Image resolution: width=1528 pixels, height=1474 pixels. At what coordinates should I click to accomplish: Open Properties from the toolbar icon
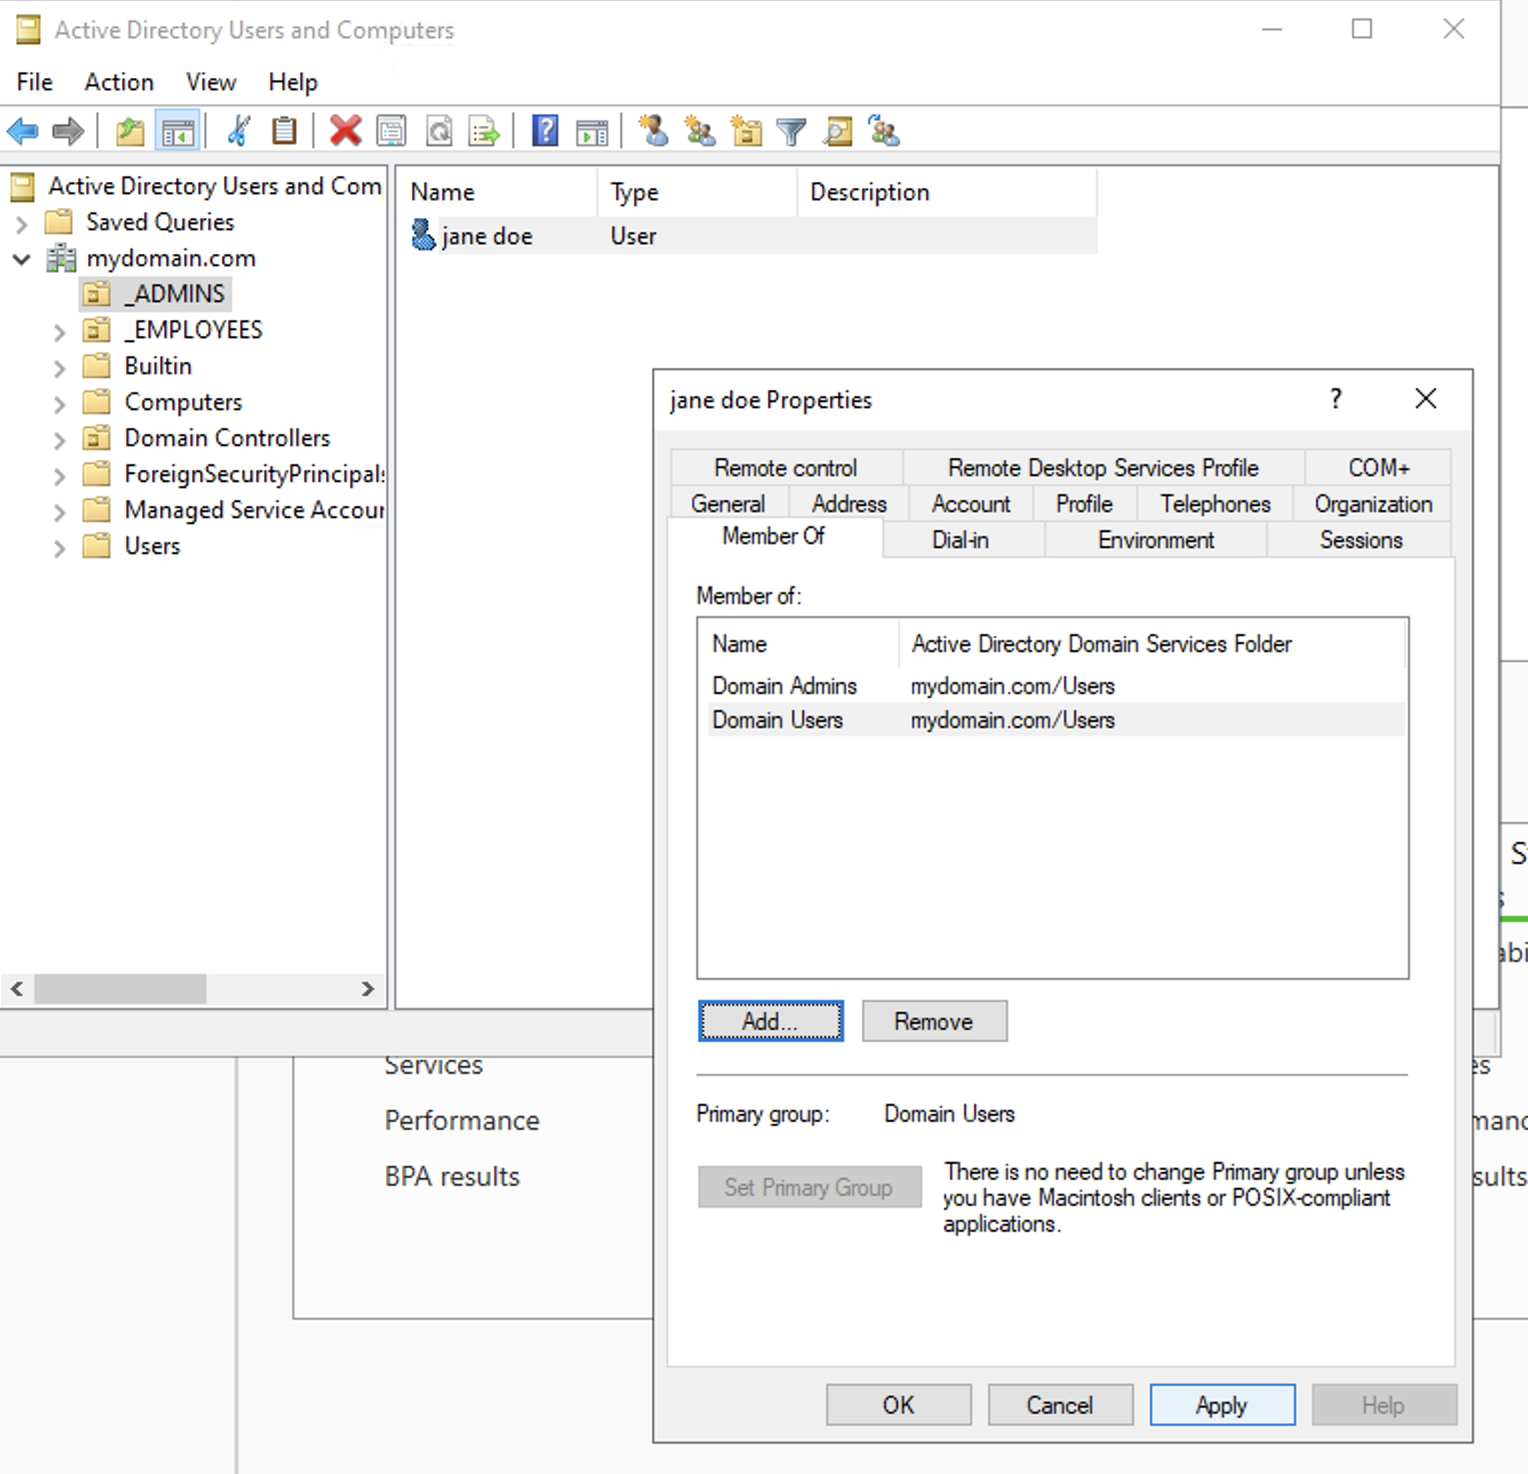pyautogui.click(x=391, y=131)
